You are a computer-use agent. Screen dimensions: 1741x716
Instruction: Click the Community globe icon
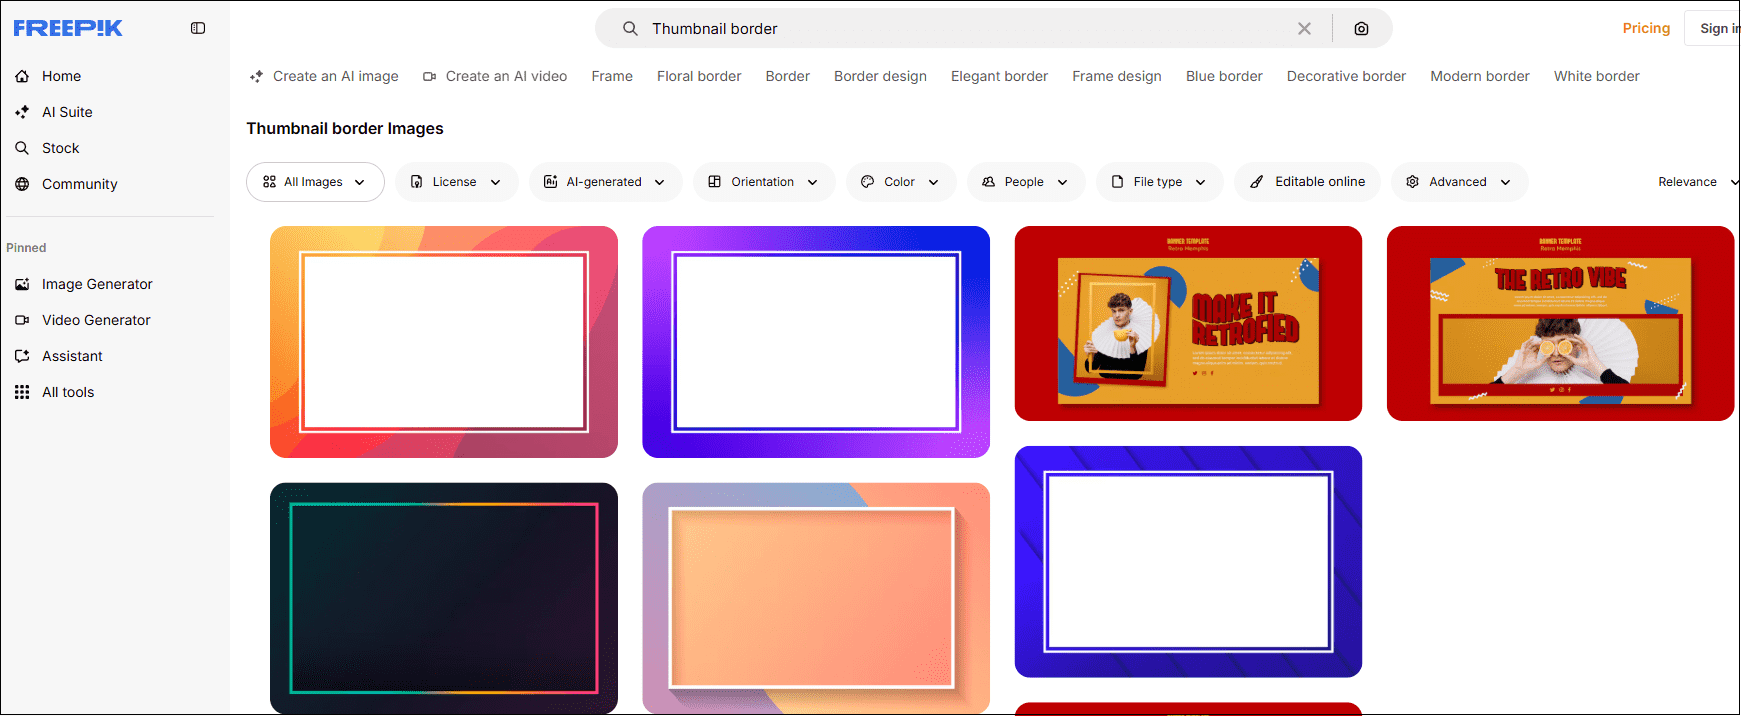pos(22,184)
